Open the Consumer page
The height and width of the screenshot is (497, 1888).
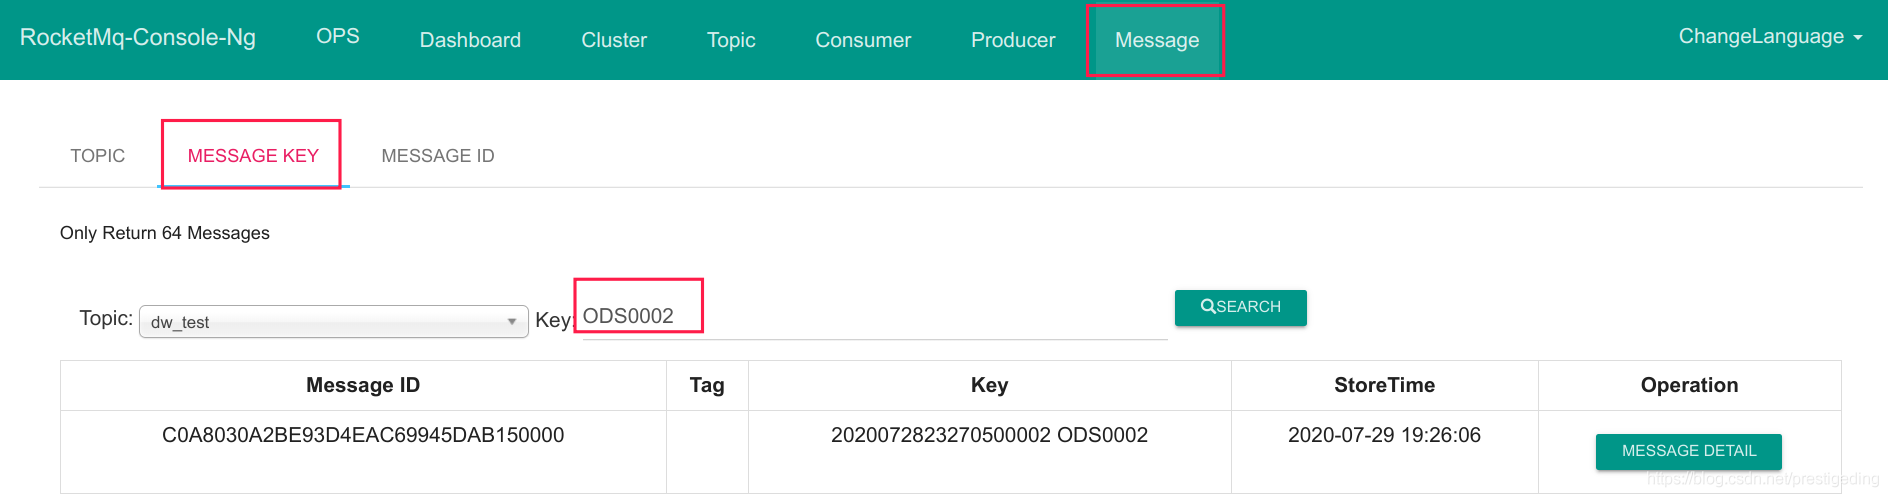[x=863, y=40]
